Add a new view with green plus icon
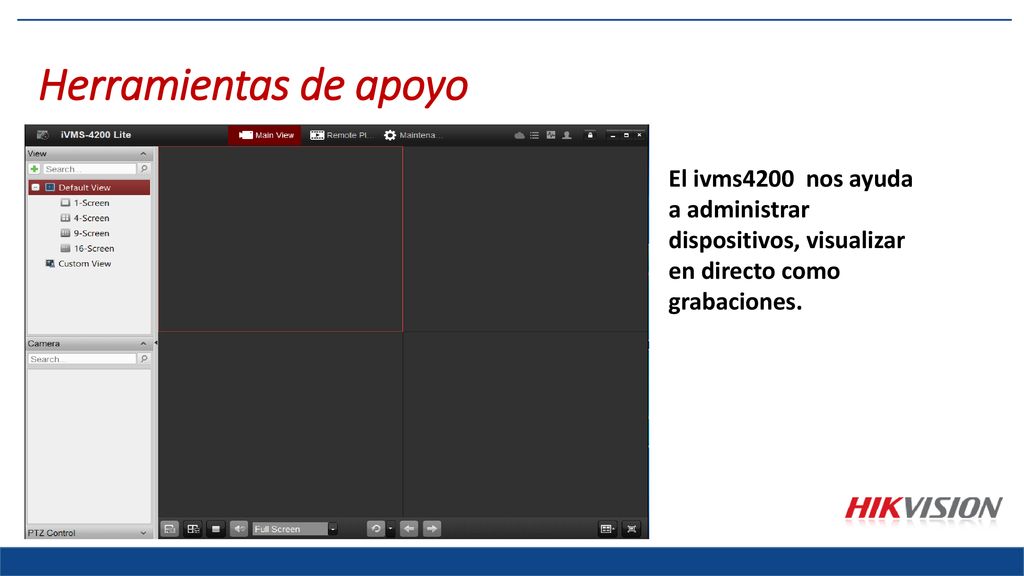 point(35,168)
